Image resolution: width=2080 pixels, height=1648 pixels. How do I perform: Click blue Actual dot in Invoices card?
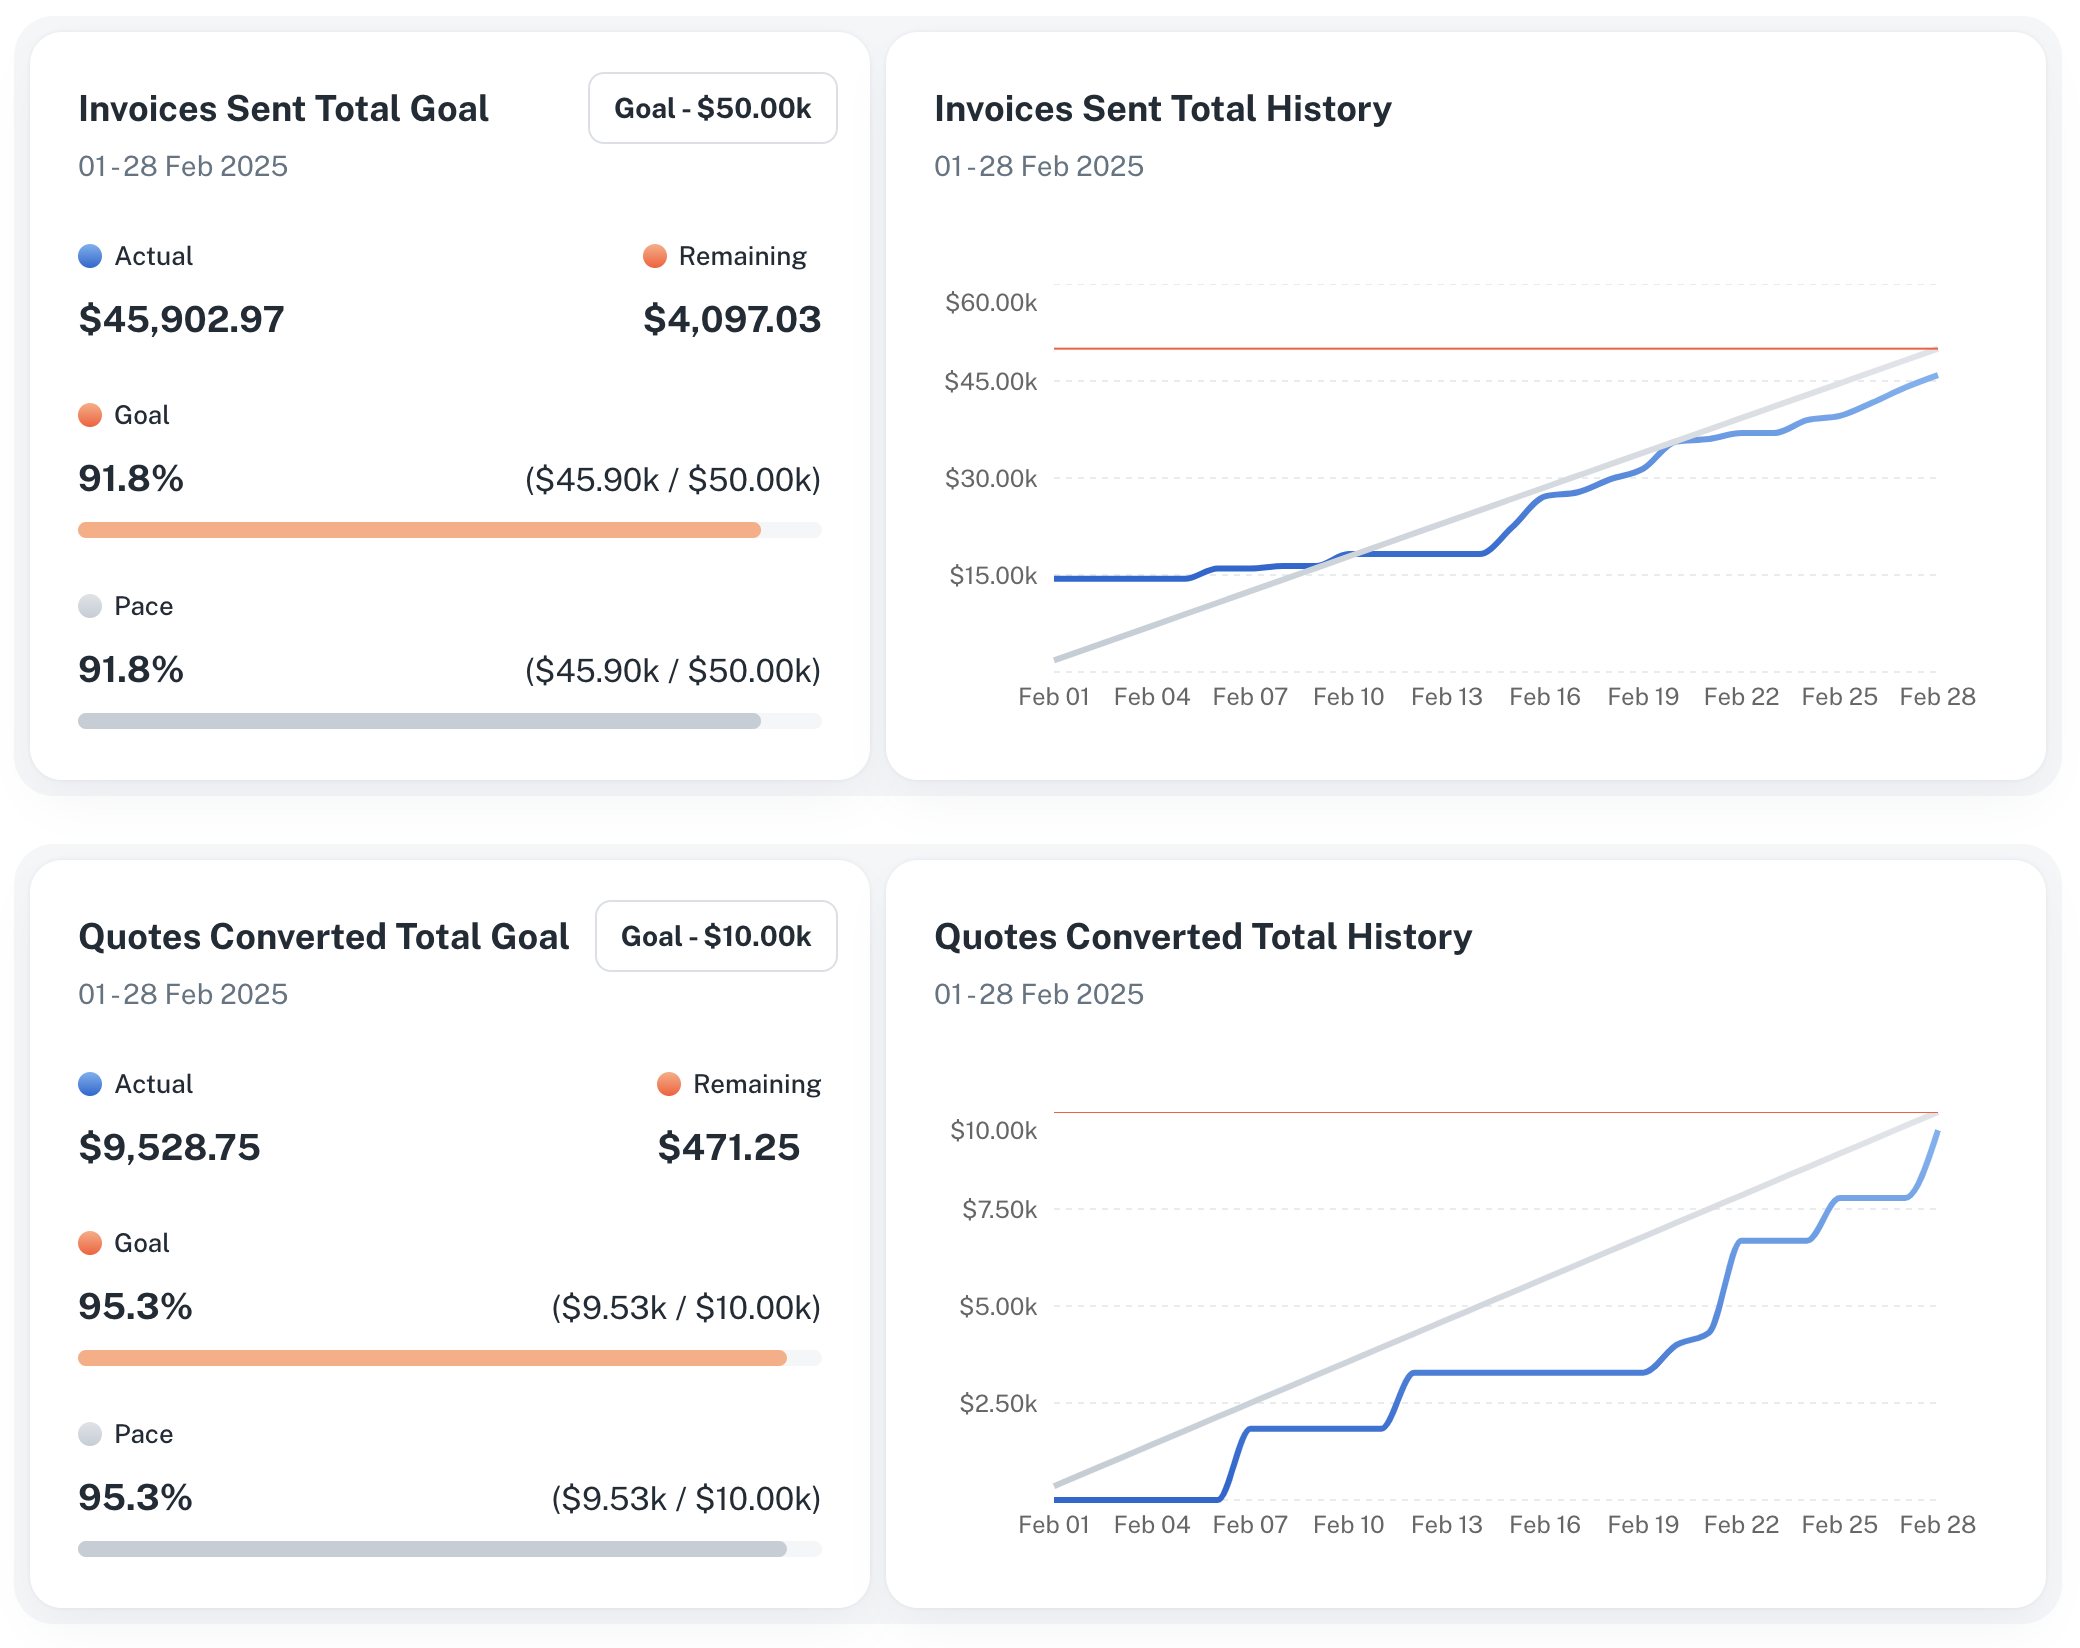coord(90,256)
